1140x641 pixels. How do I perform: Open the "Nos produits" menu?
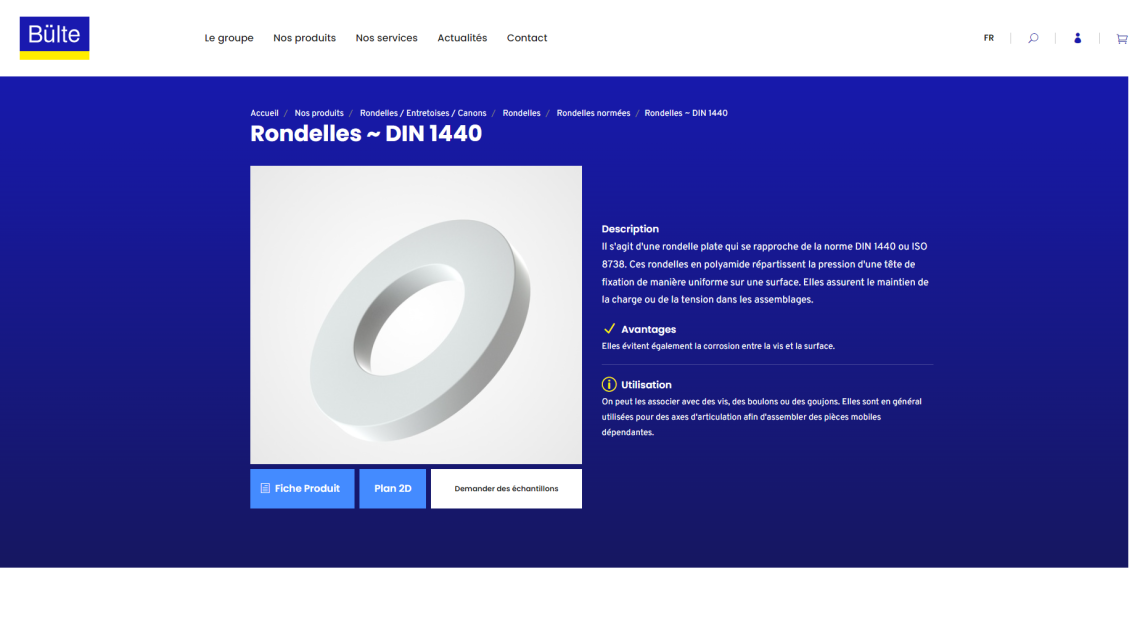tap(304, 38)
